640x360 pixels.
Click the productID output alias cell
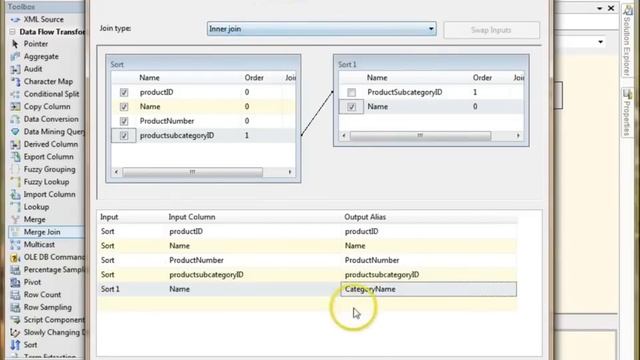click(x=429, y=231)
